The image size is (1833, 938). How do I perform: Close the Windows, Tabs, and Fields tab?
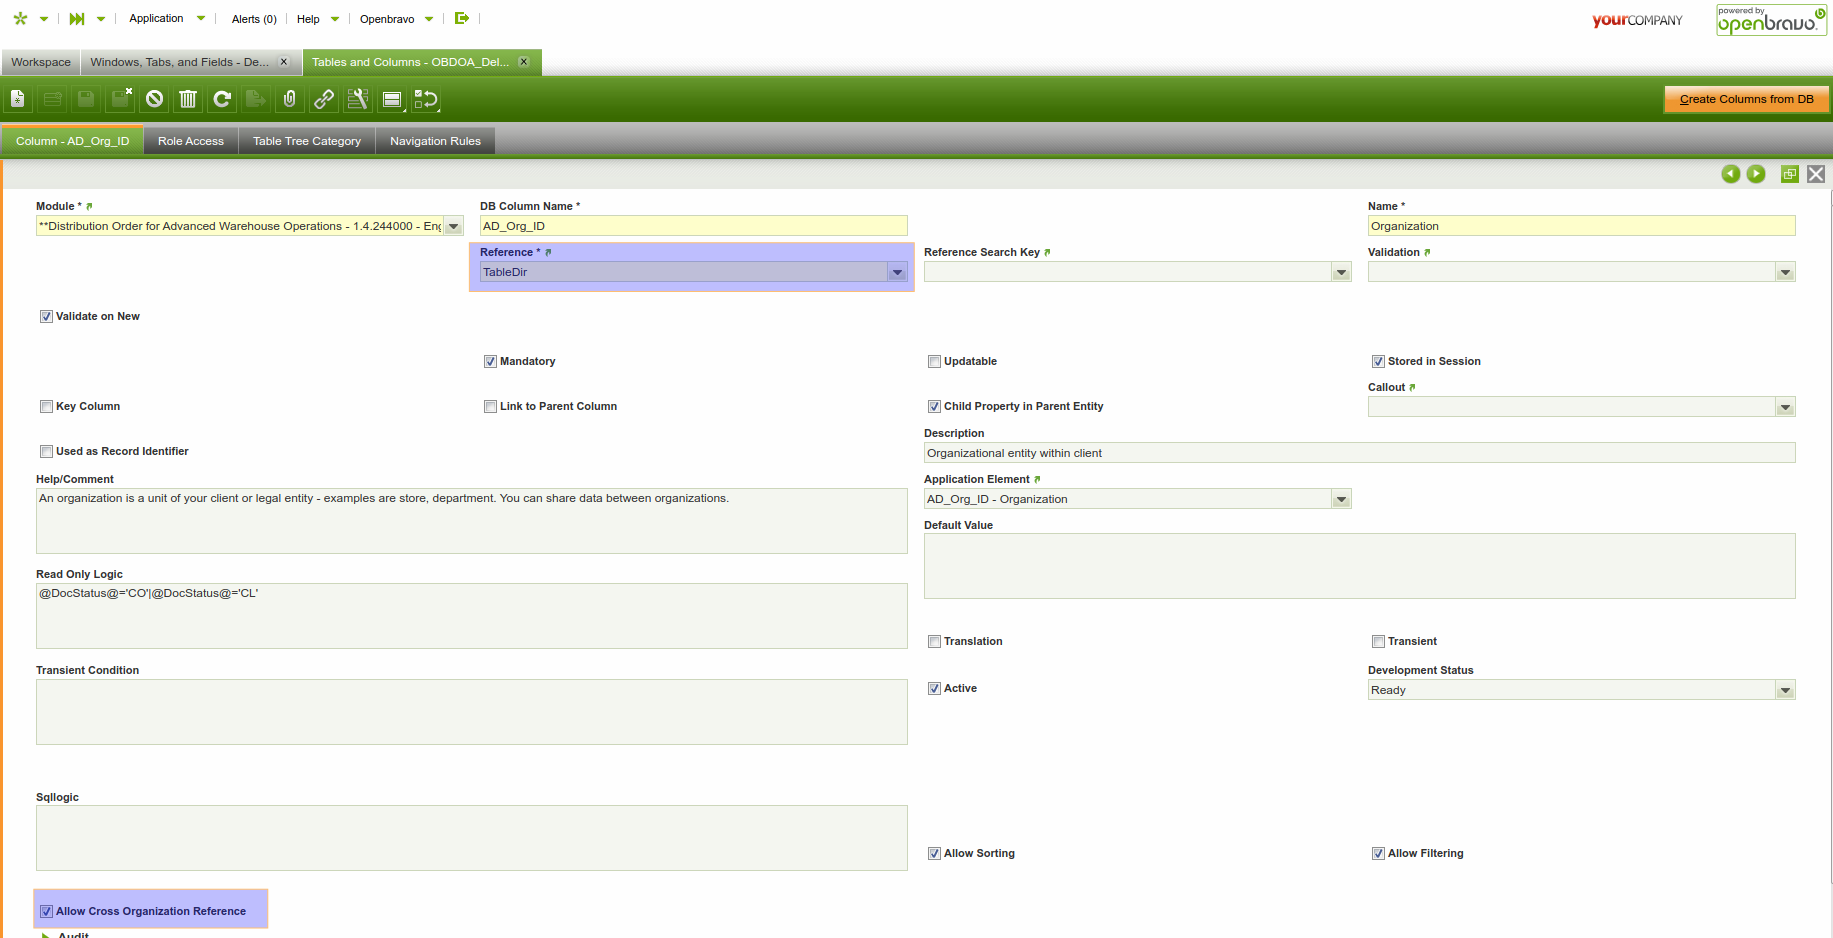284,62
